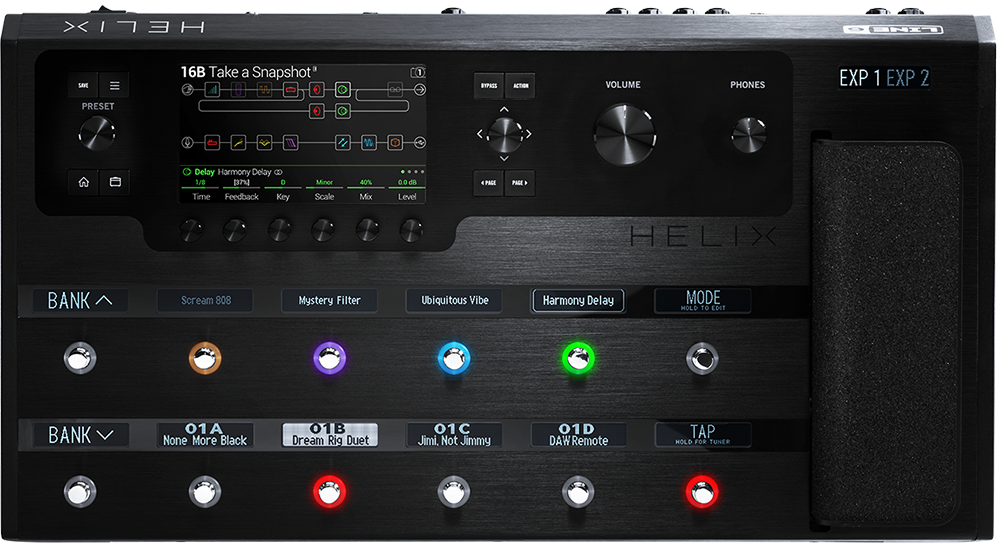The image size is (1000, 545).
Task: Click the joystick encoder
Action: point(504,134)
